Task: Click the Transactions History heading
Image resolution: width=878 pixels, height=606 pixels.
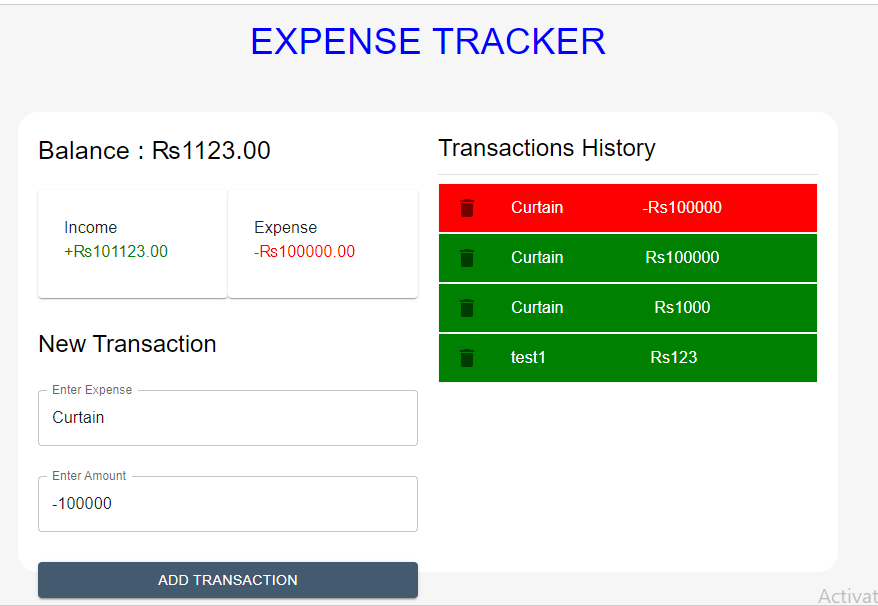Action: [546, 147]
